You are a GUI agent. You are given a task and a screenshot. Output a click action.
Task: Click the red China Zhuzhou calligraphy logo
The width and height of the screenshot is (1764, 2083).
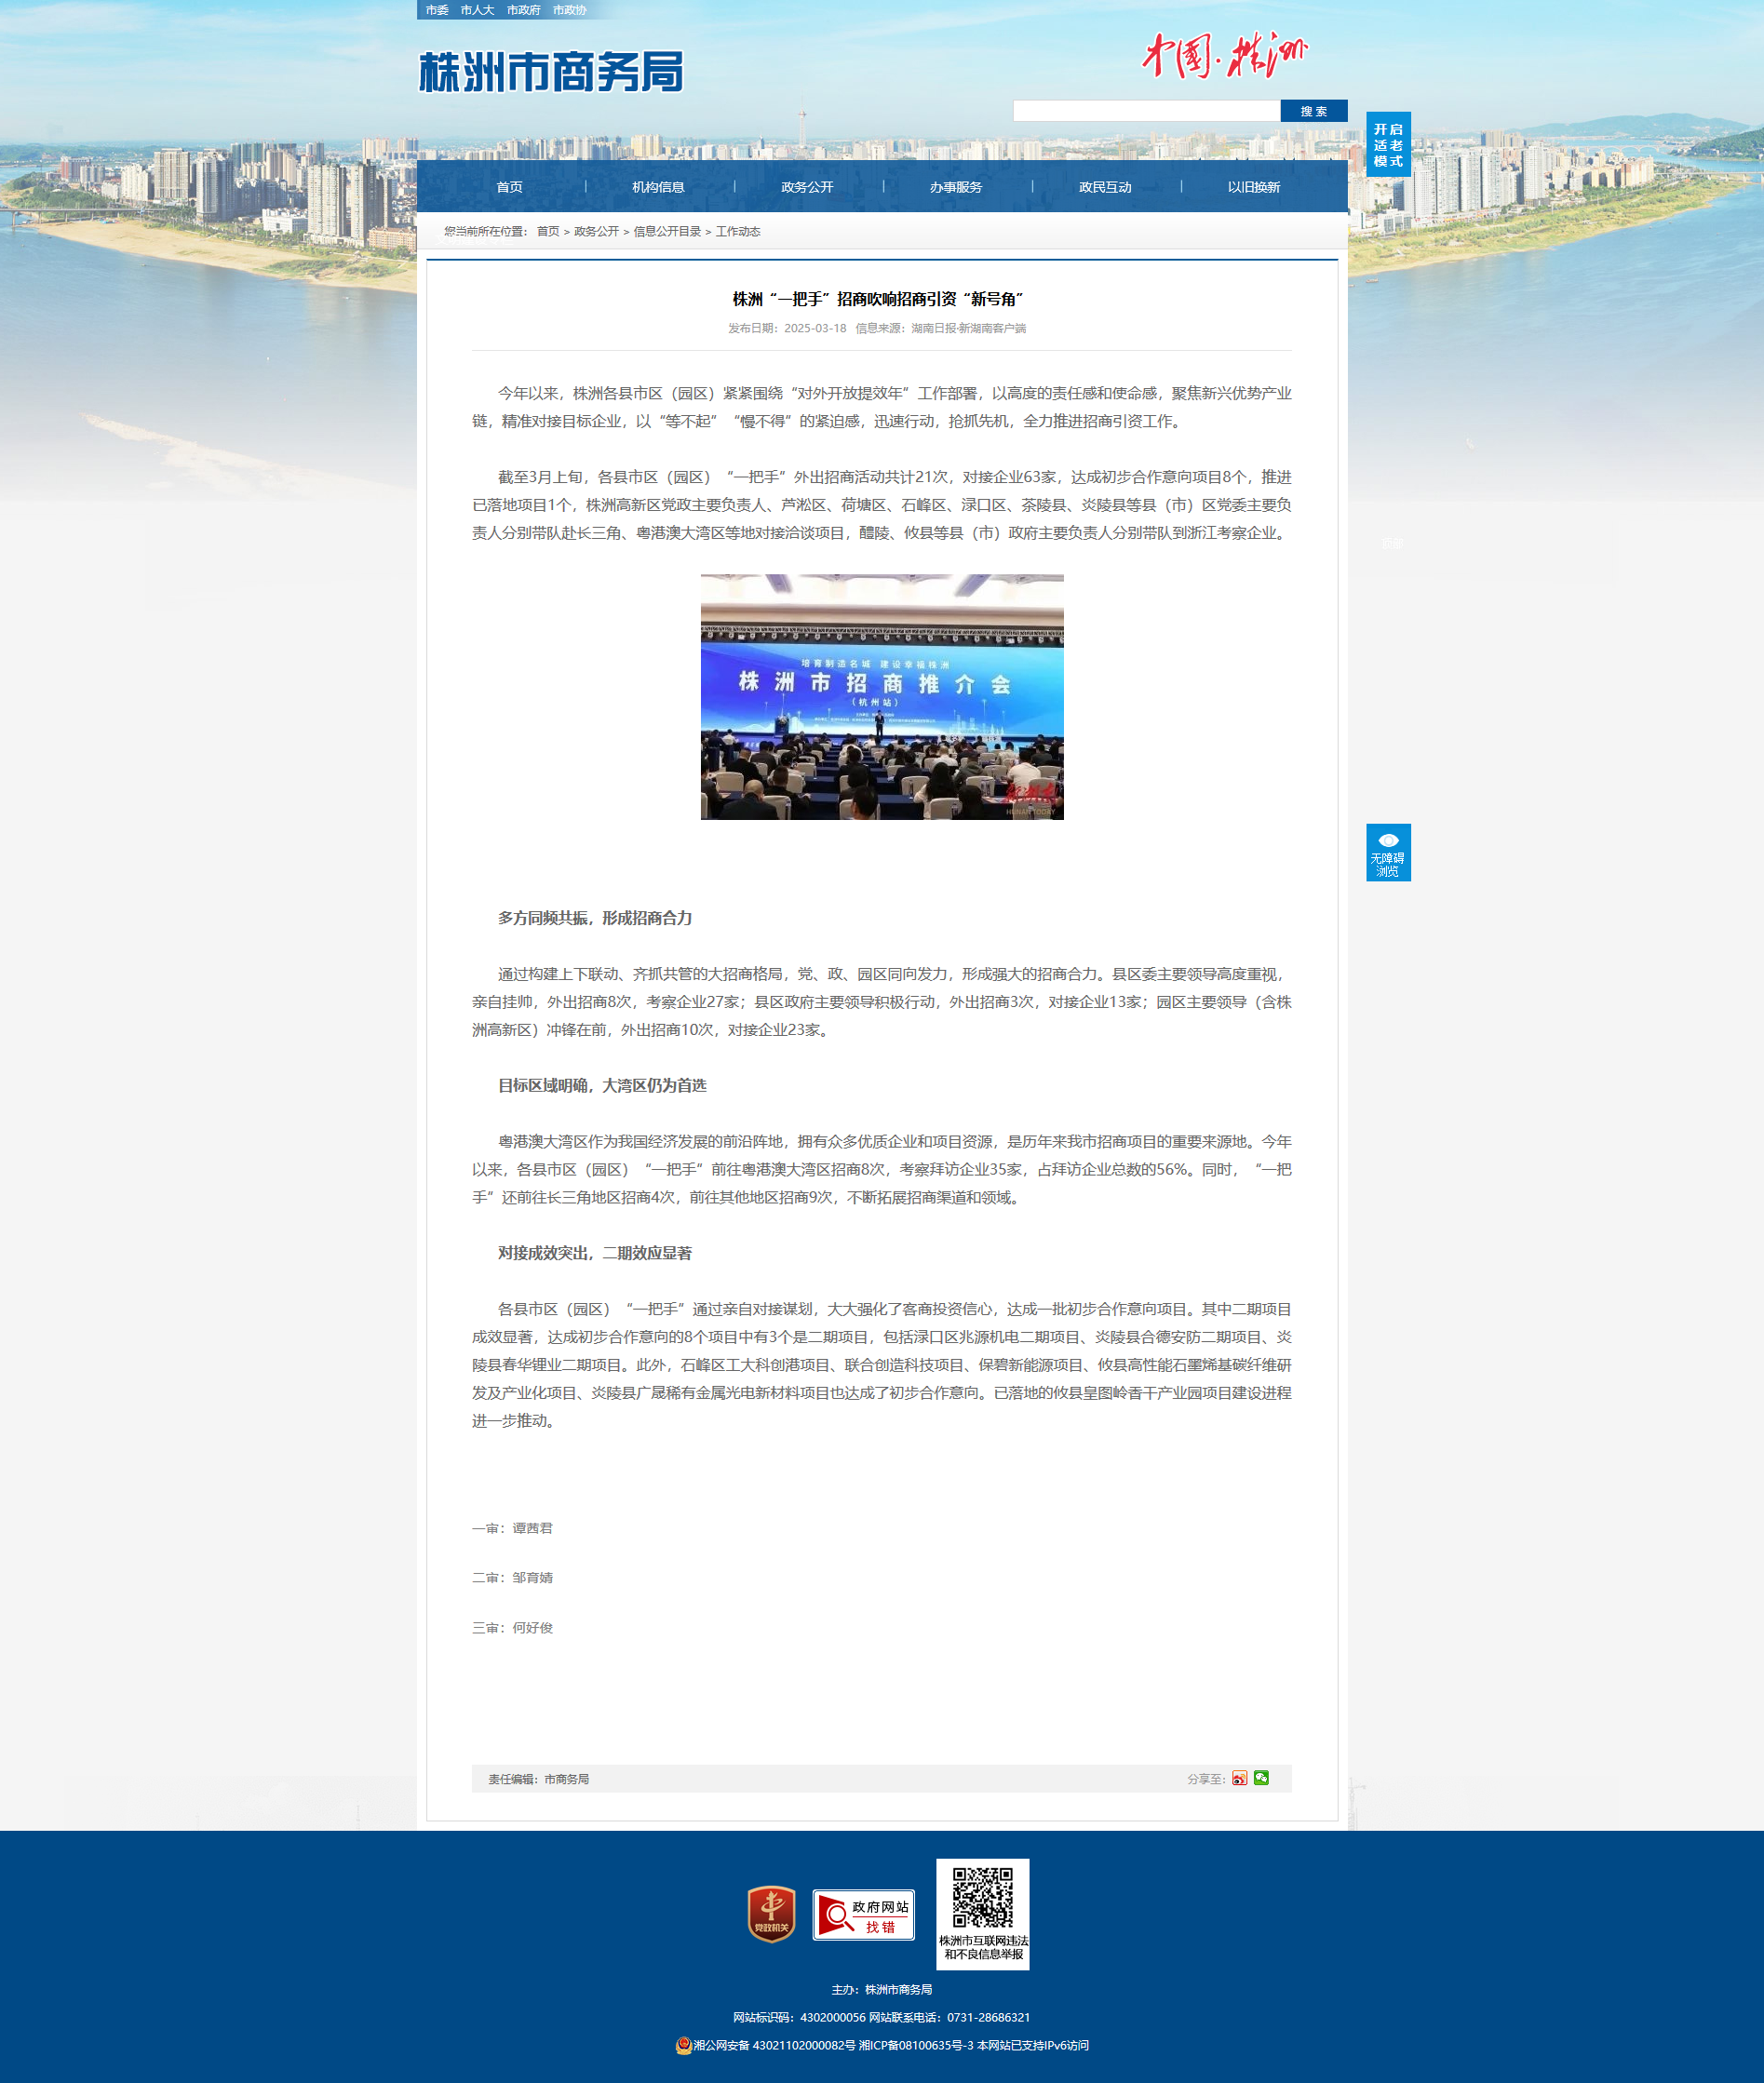[x=1224, y=55]
